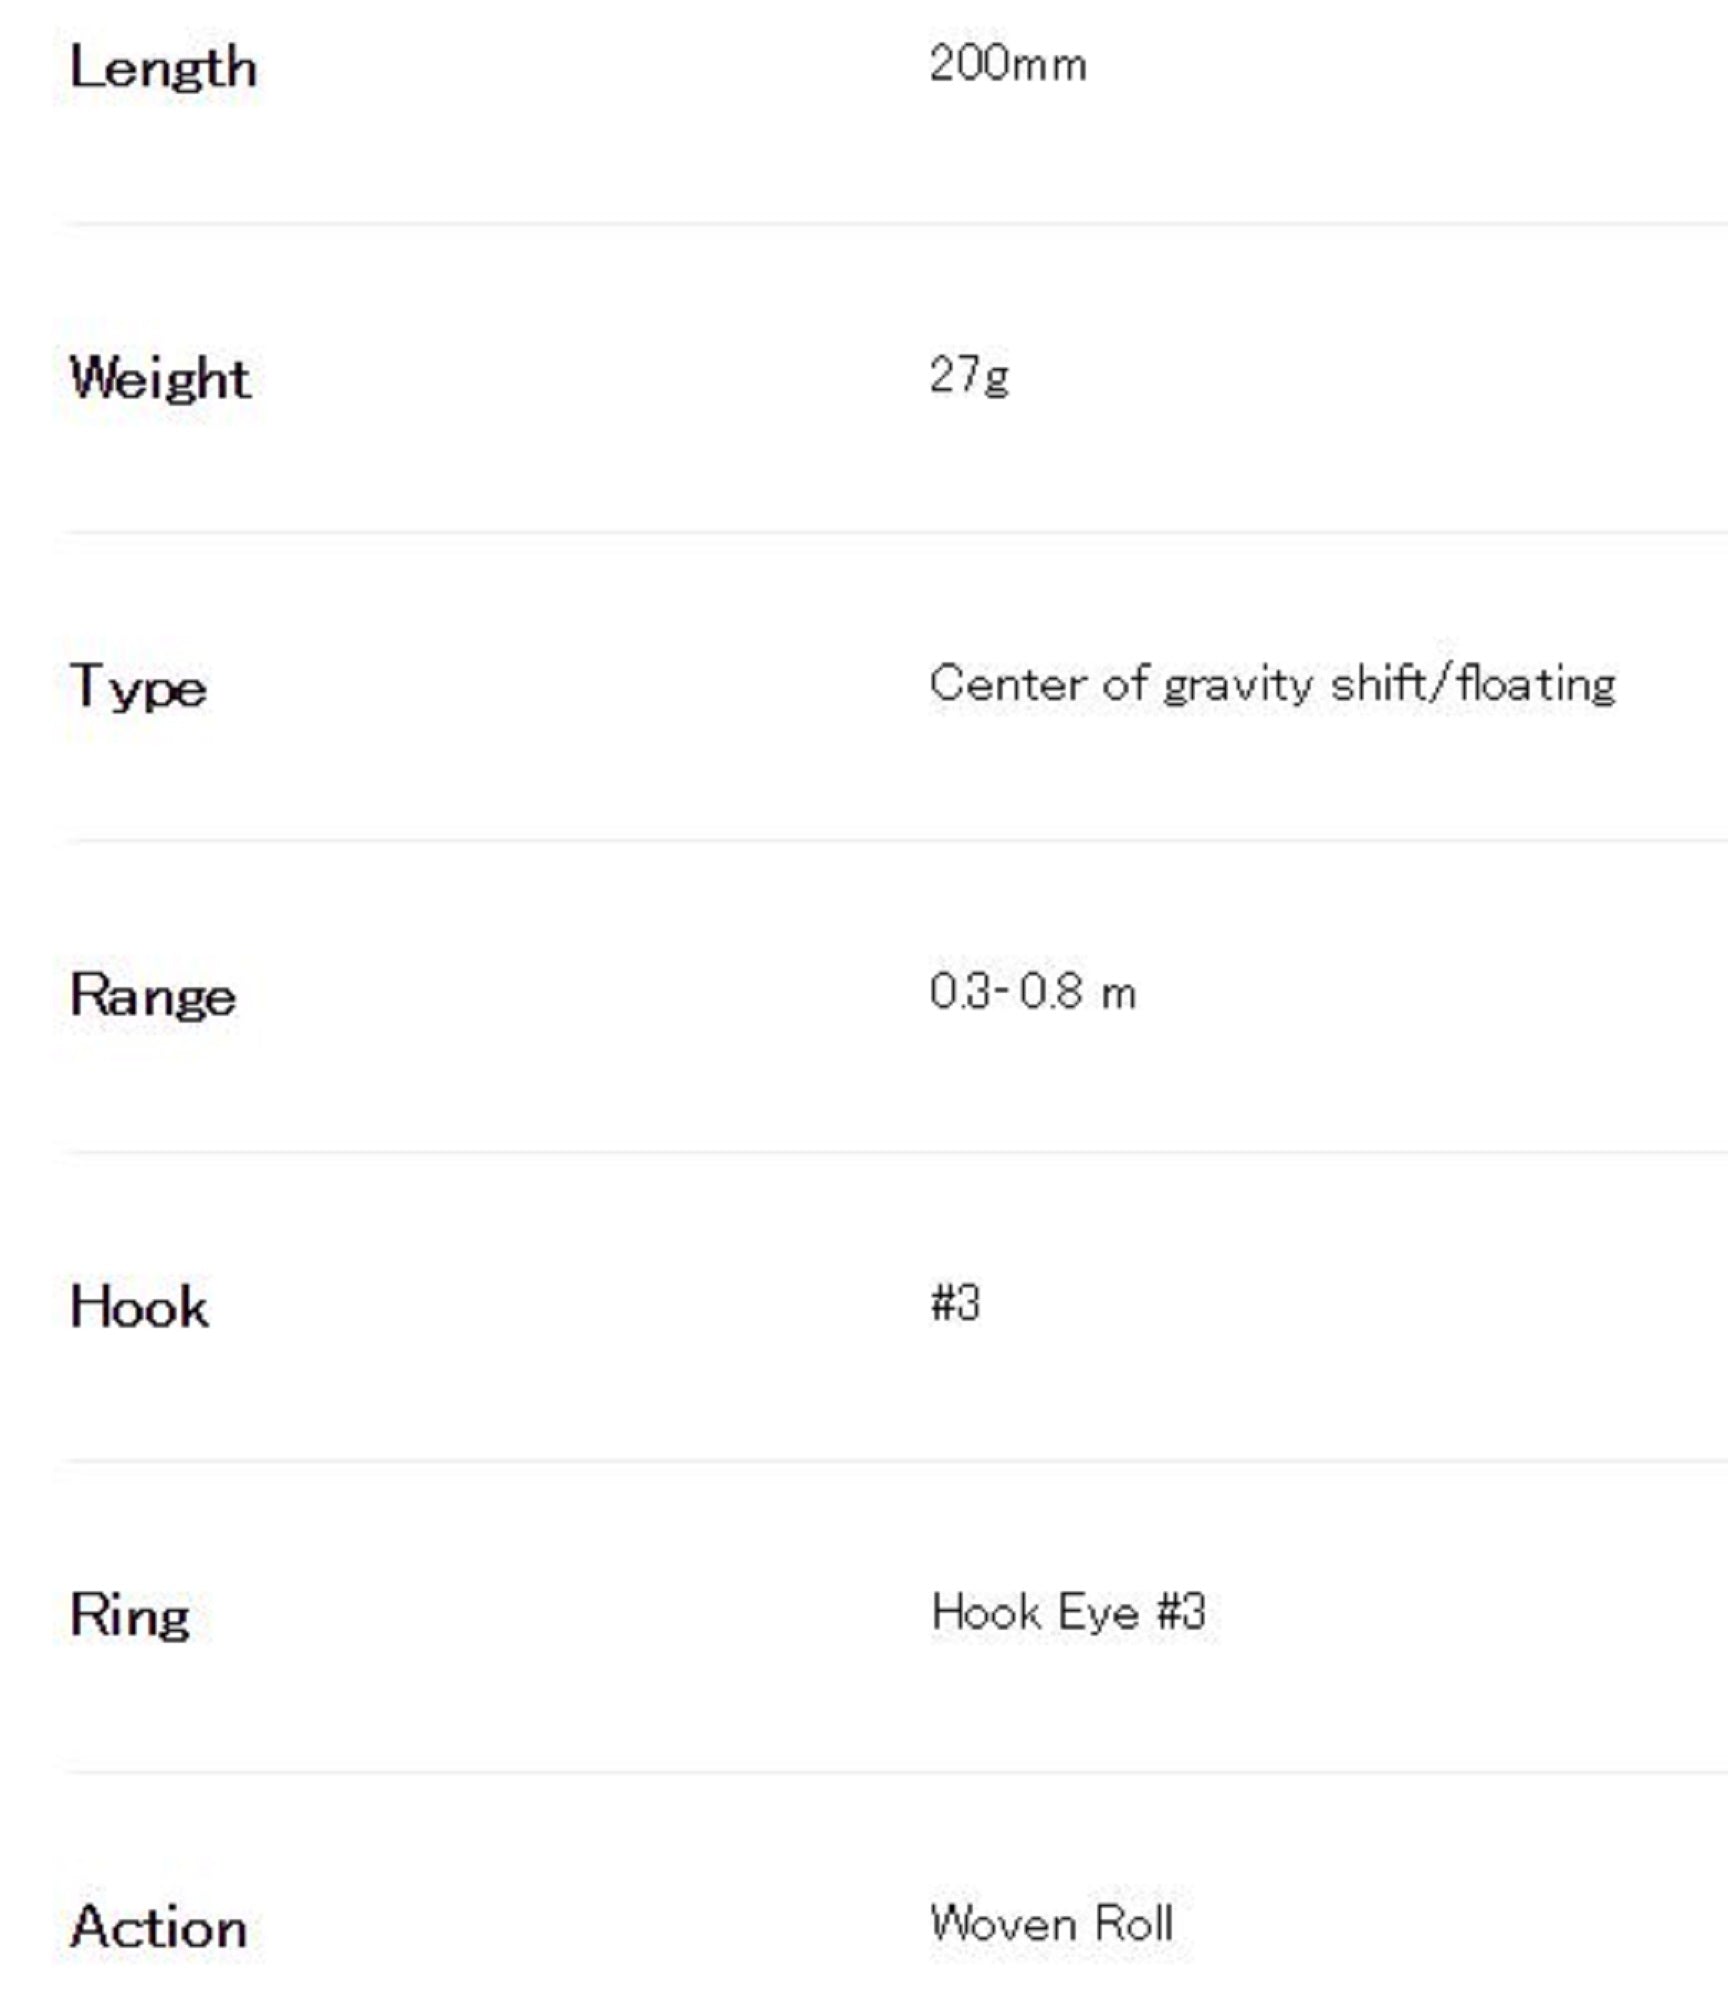Click the Action specification label
The image size is (1728, 2000).
point(158,1927)
